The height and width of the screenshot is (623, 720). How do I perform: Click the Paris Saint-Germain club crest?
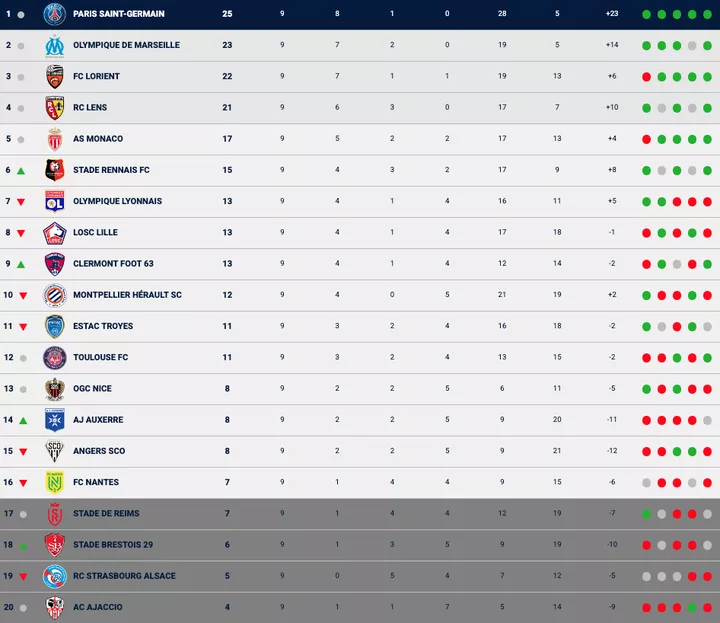(x=54, y=14)
